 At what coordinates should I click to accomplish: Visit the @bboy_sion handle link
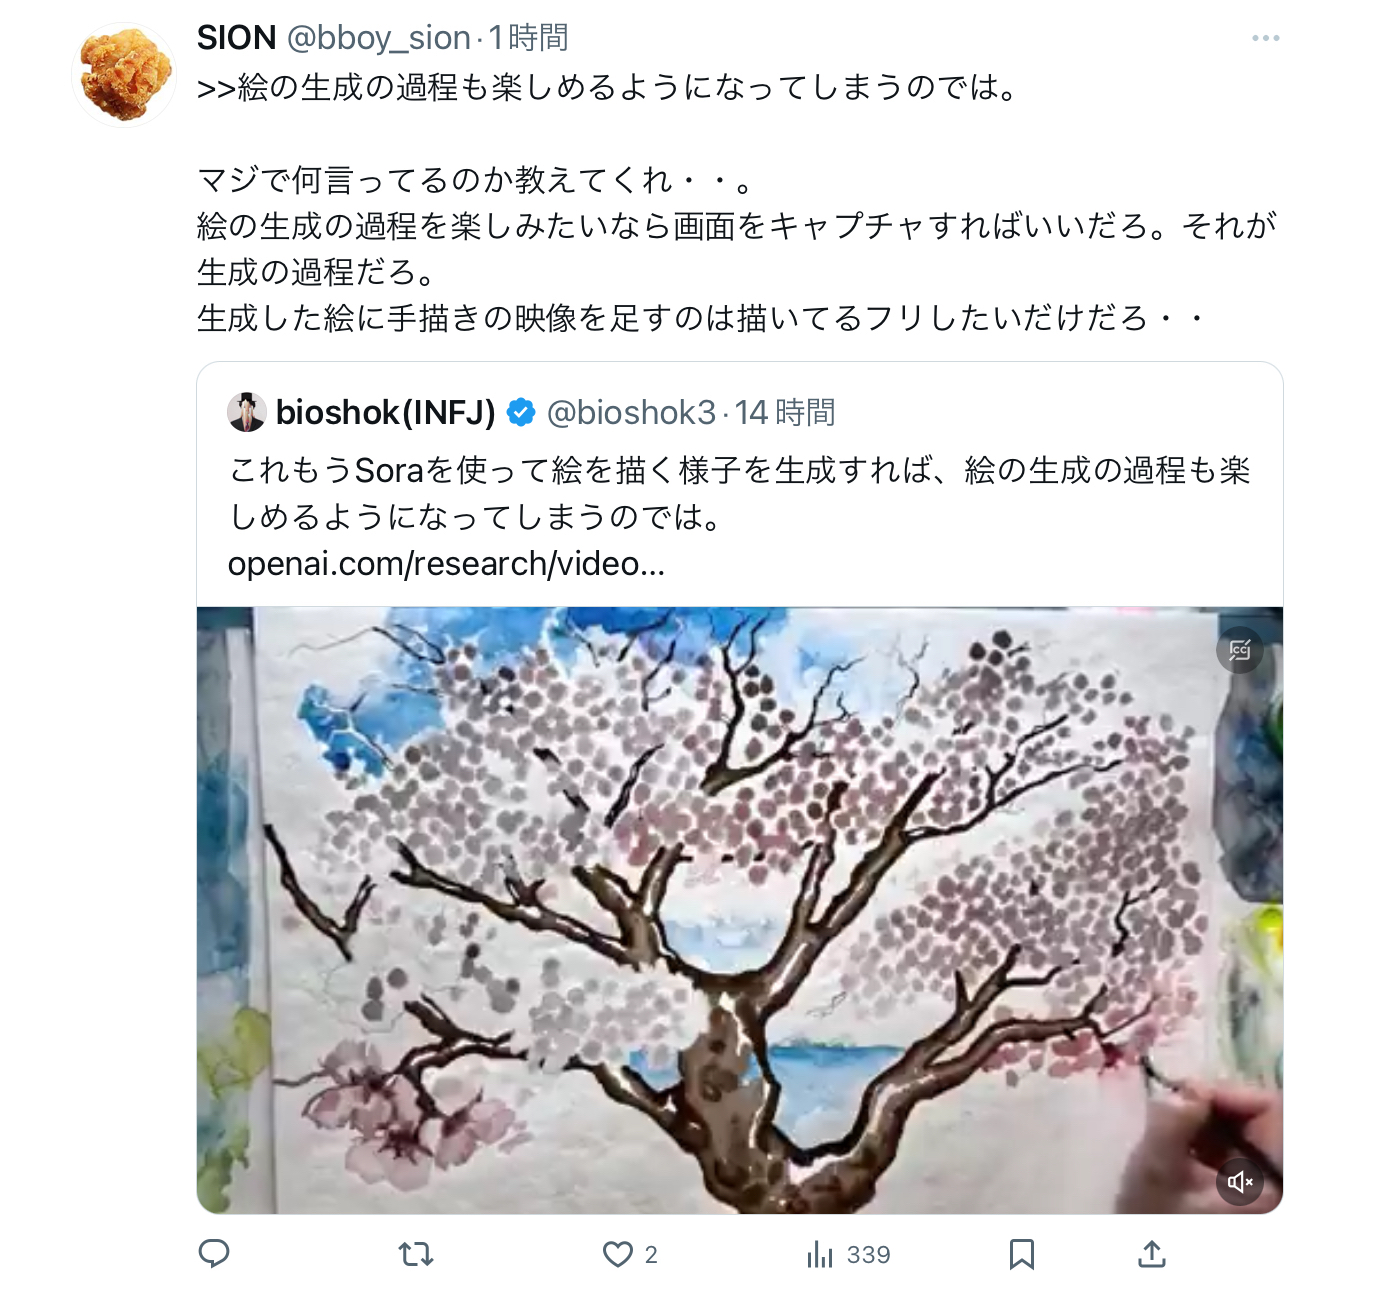coord(378,38)
